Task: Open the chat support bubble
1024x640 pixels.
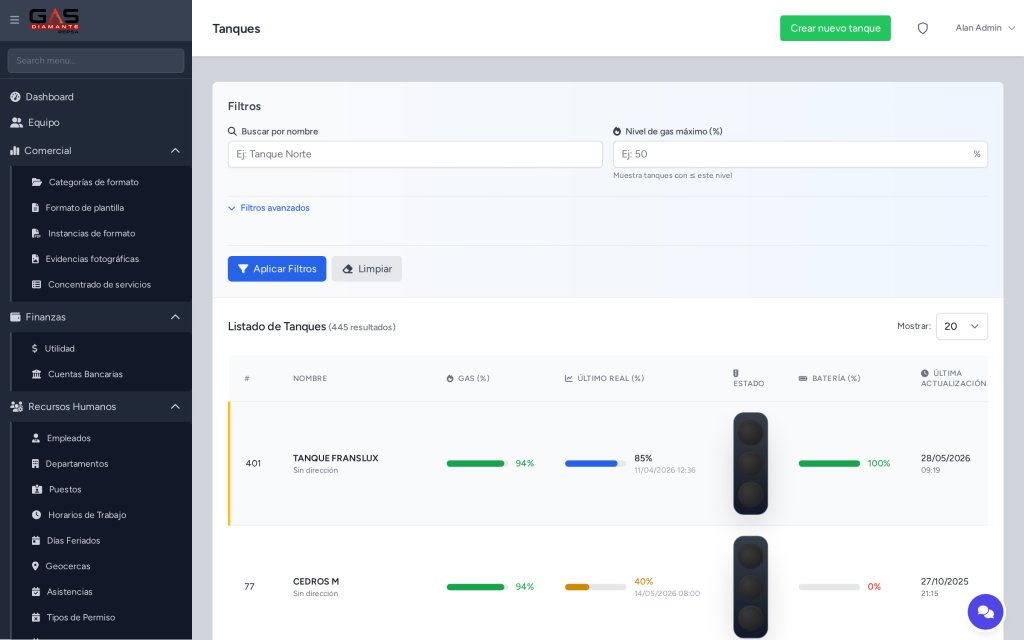Action: (985, 612)
